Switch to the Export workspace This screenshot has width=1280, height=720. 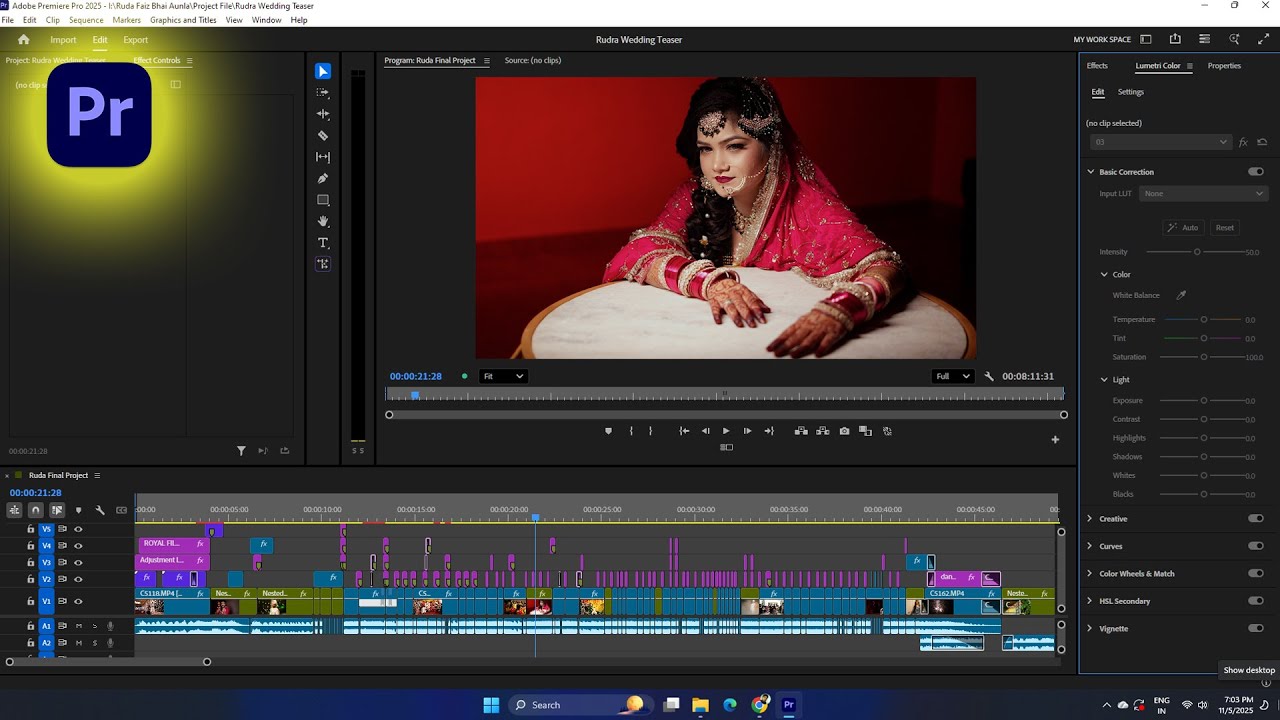pos(136,40)
